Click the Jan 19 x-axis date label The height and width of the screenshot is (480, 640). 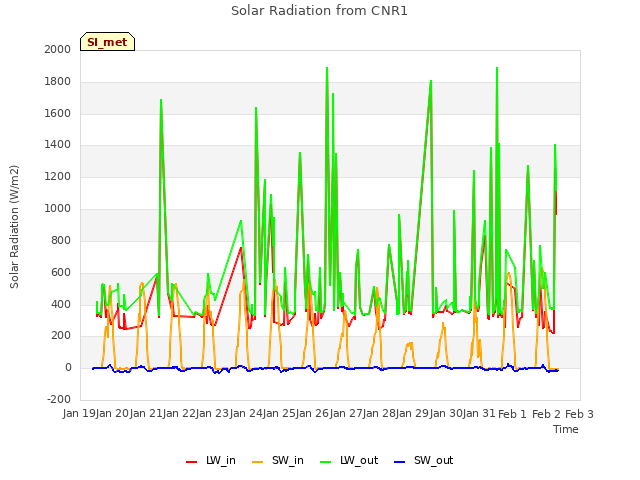coord(79,413)
